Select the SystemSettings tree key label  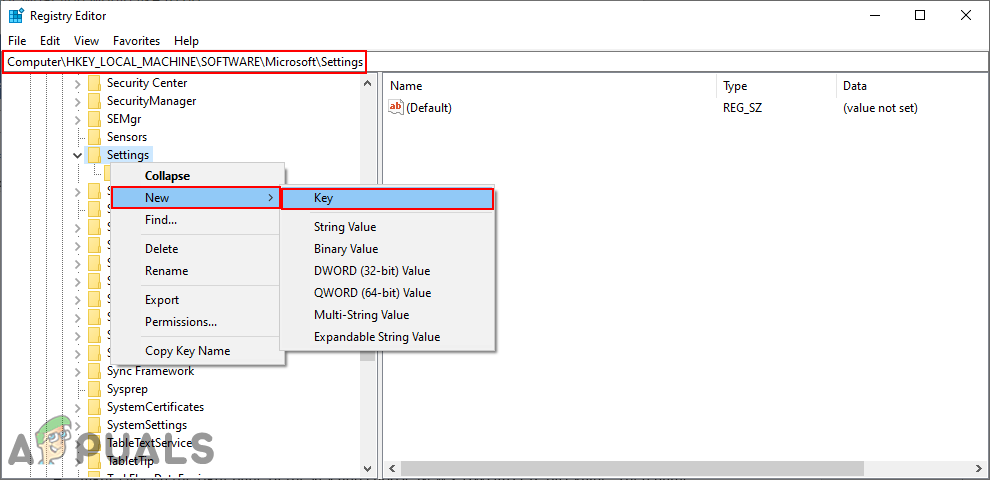(x=146, y=425)
